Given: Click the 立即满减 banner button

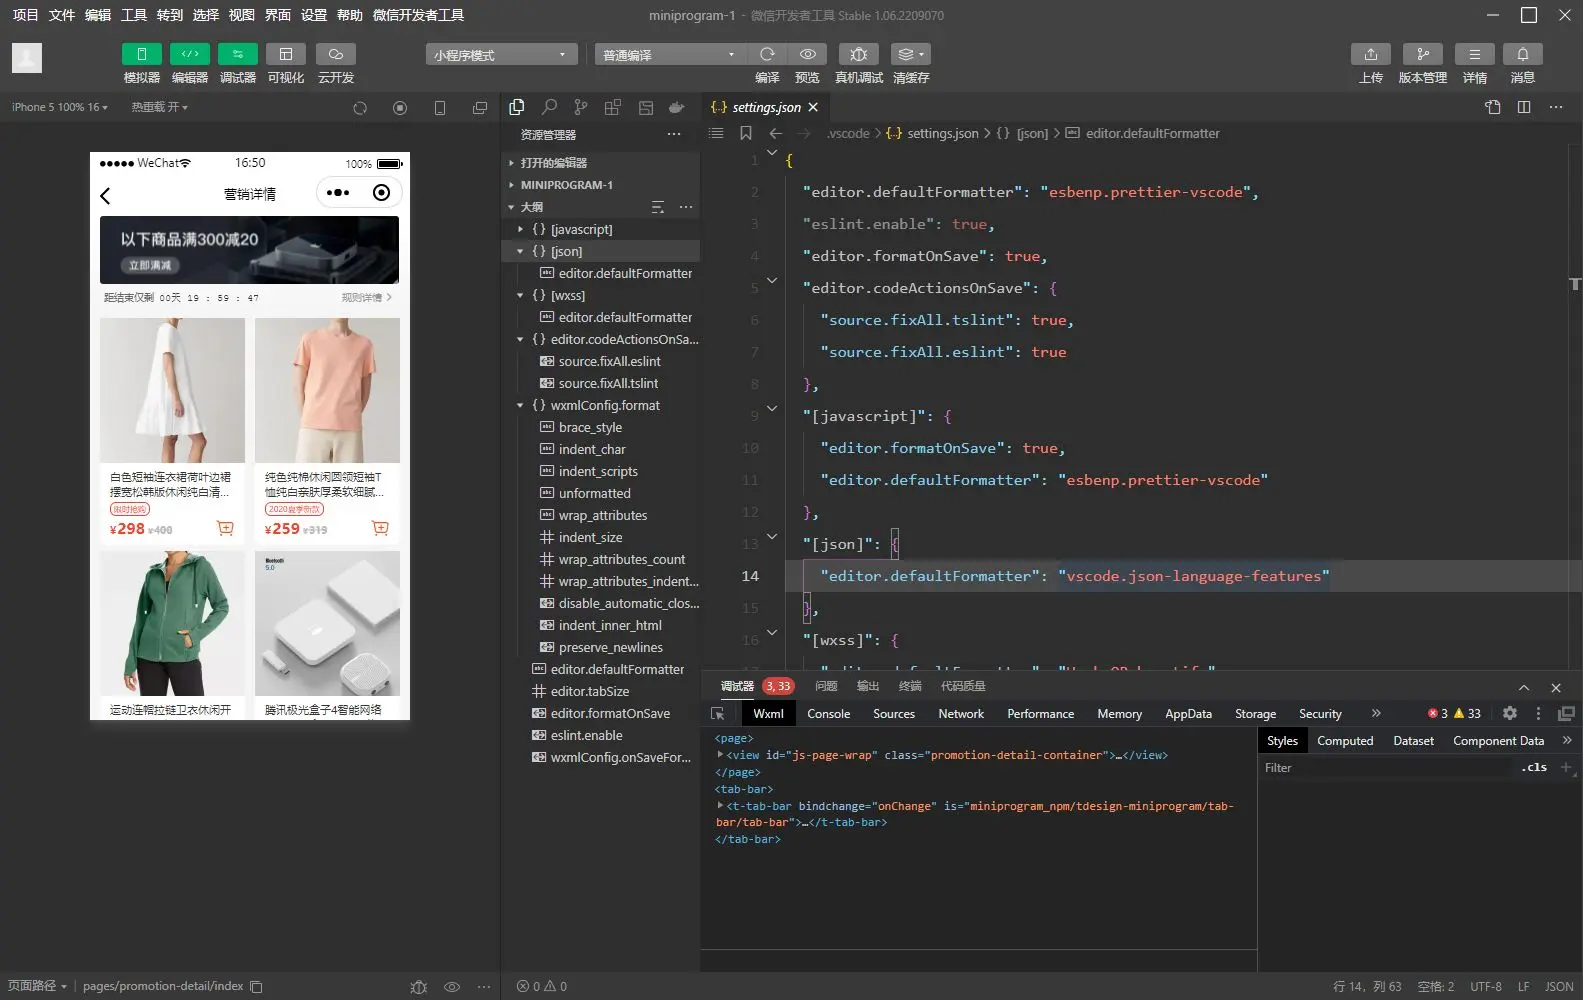Looking at the screenshot, I should (150, 265).
